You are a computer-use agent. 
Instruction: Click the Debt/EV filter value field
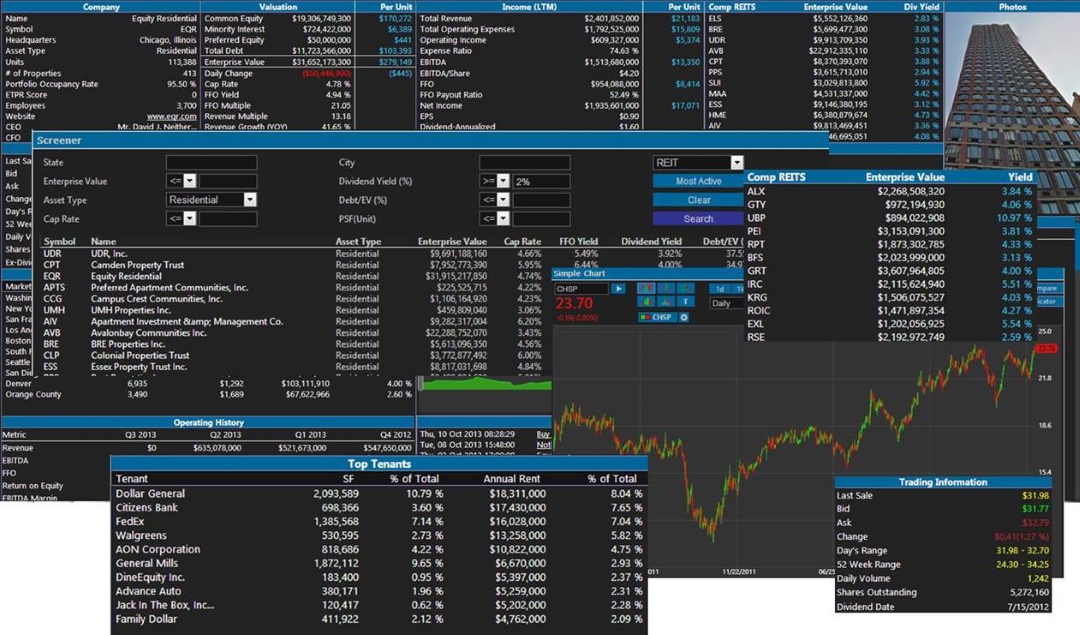click(x=541, y=200)
